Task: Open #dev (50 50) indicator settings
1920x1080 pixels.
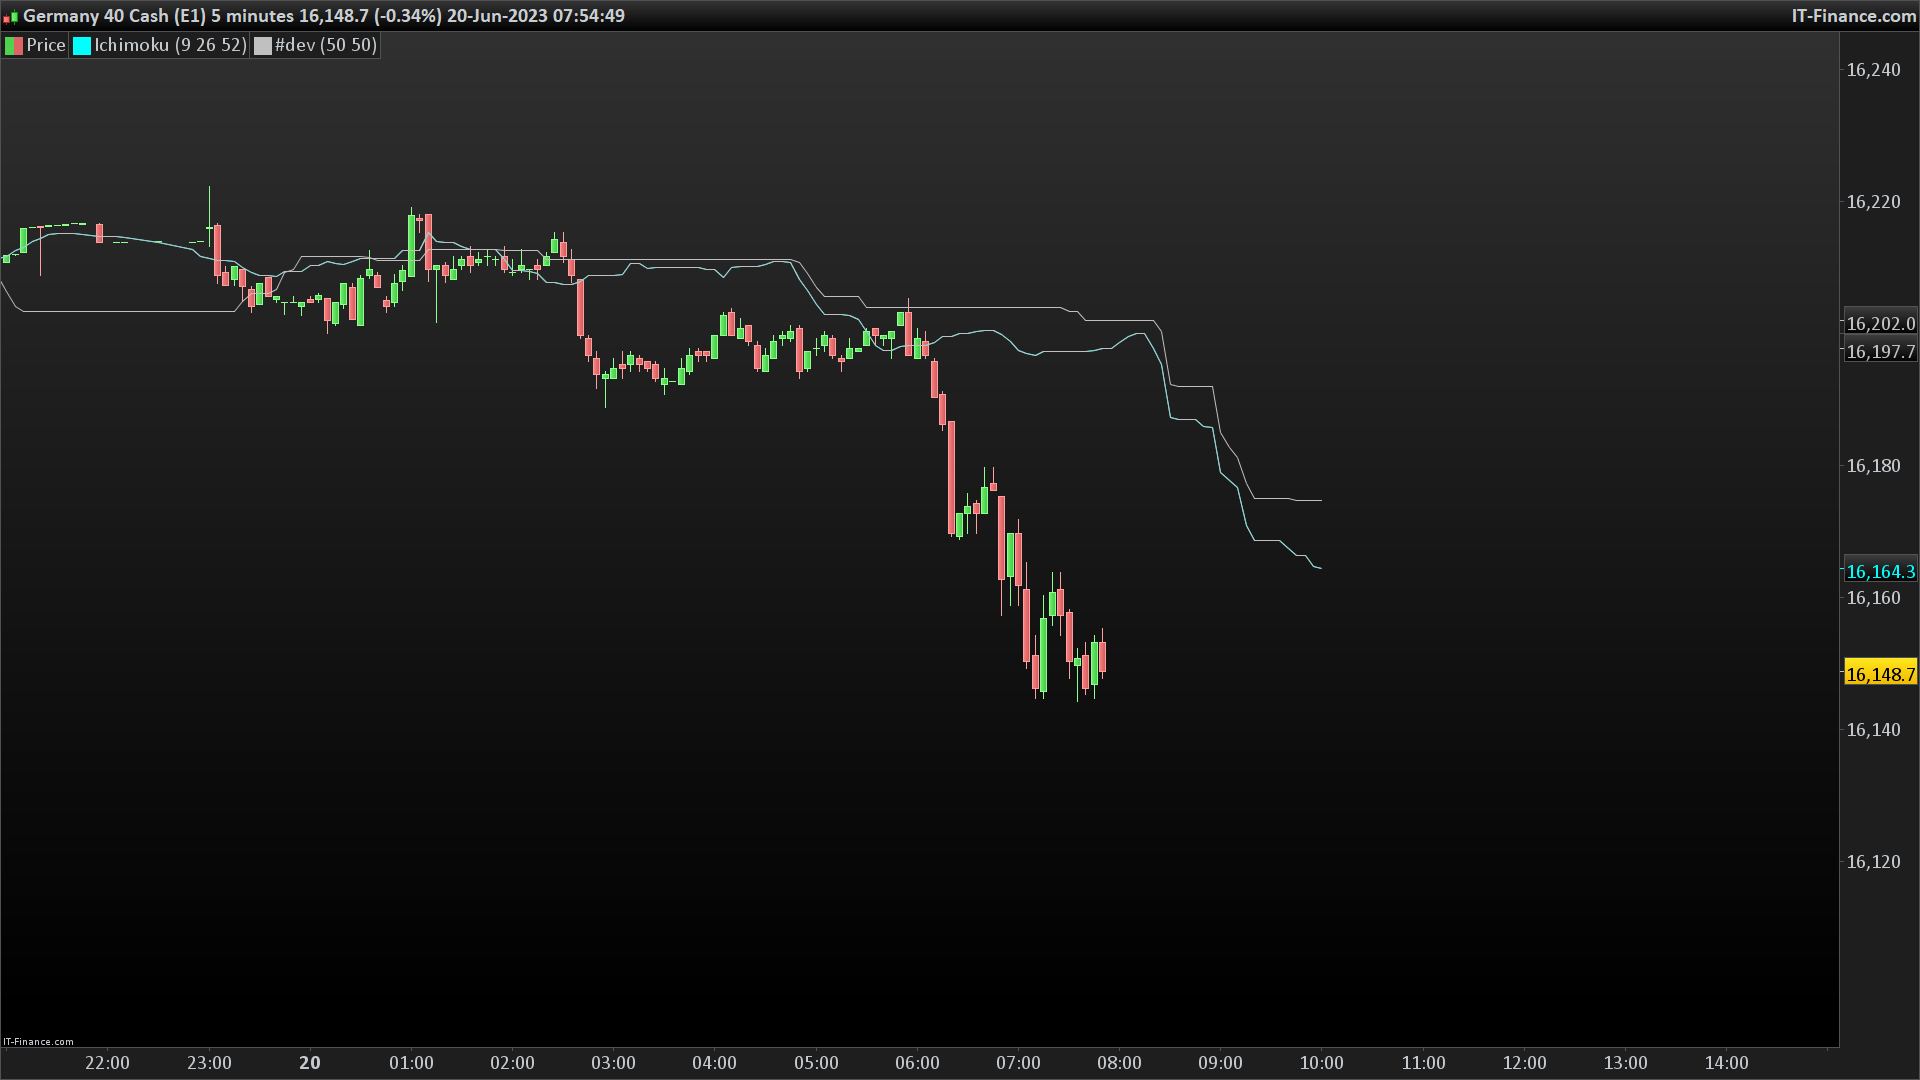Action: [x=326, y=45]
